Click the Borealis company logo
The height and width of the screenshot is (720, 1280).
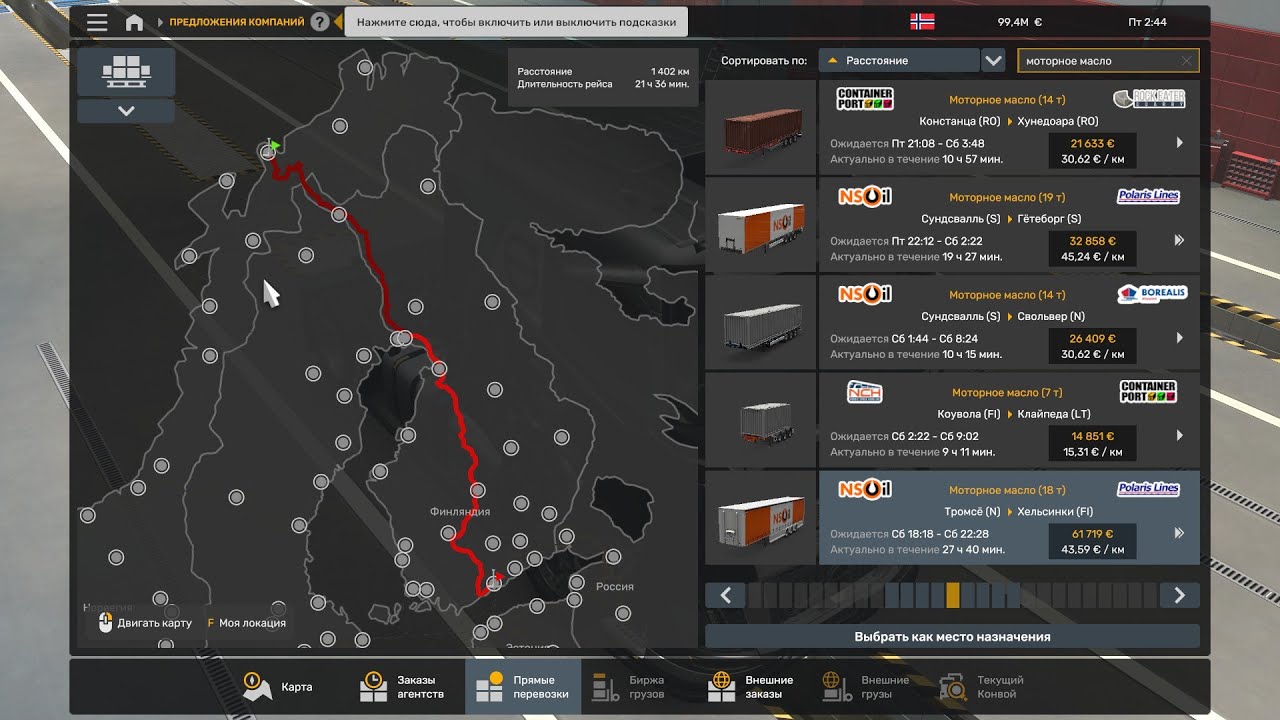(x=1152, y=294)
